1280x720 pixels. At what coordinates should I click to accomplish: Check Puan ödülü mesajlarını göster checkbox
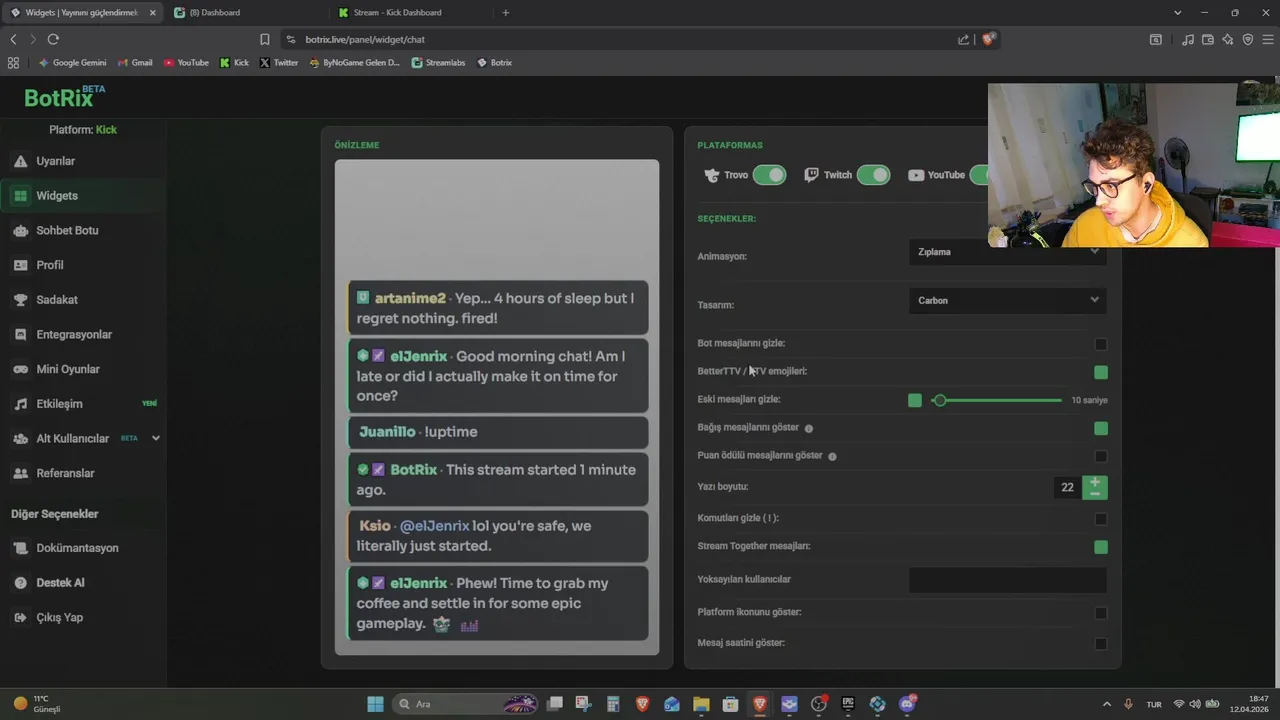[1101, 456]
